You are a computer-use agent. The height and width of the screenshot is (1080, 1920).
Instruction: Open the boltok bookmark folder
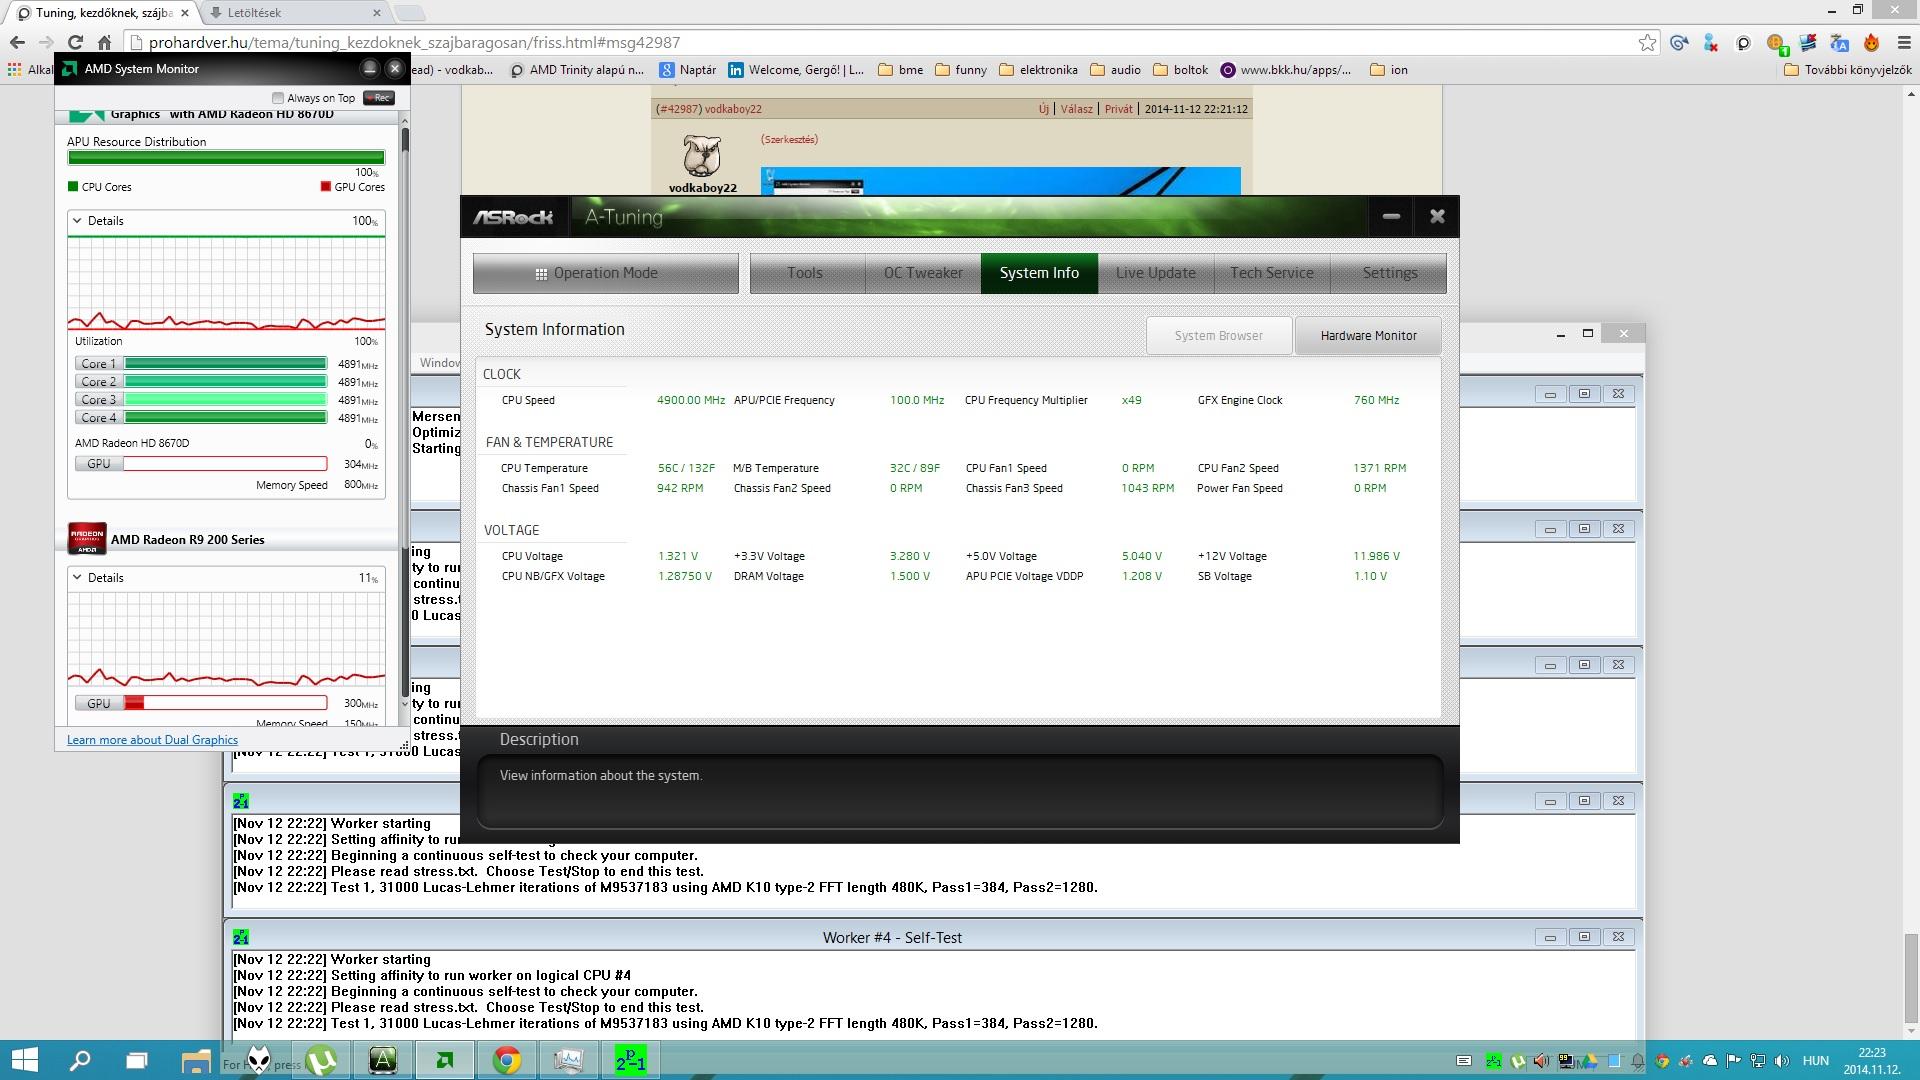[1180, 70]
